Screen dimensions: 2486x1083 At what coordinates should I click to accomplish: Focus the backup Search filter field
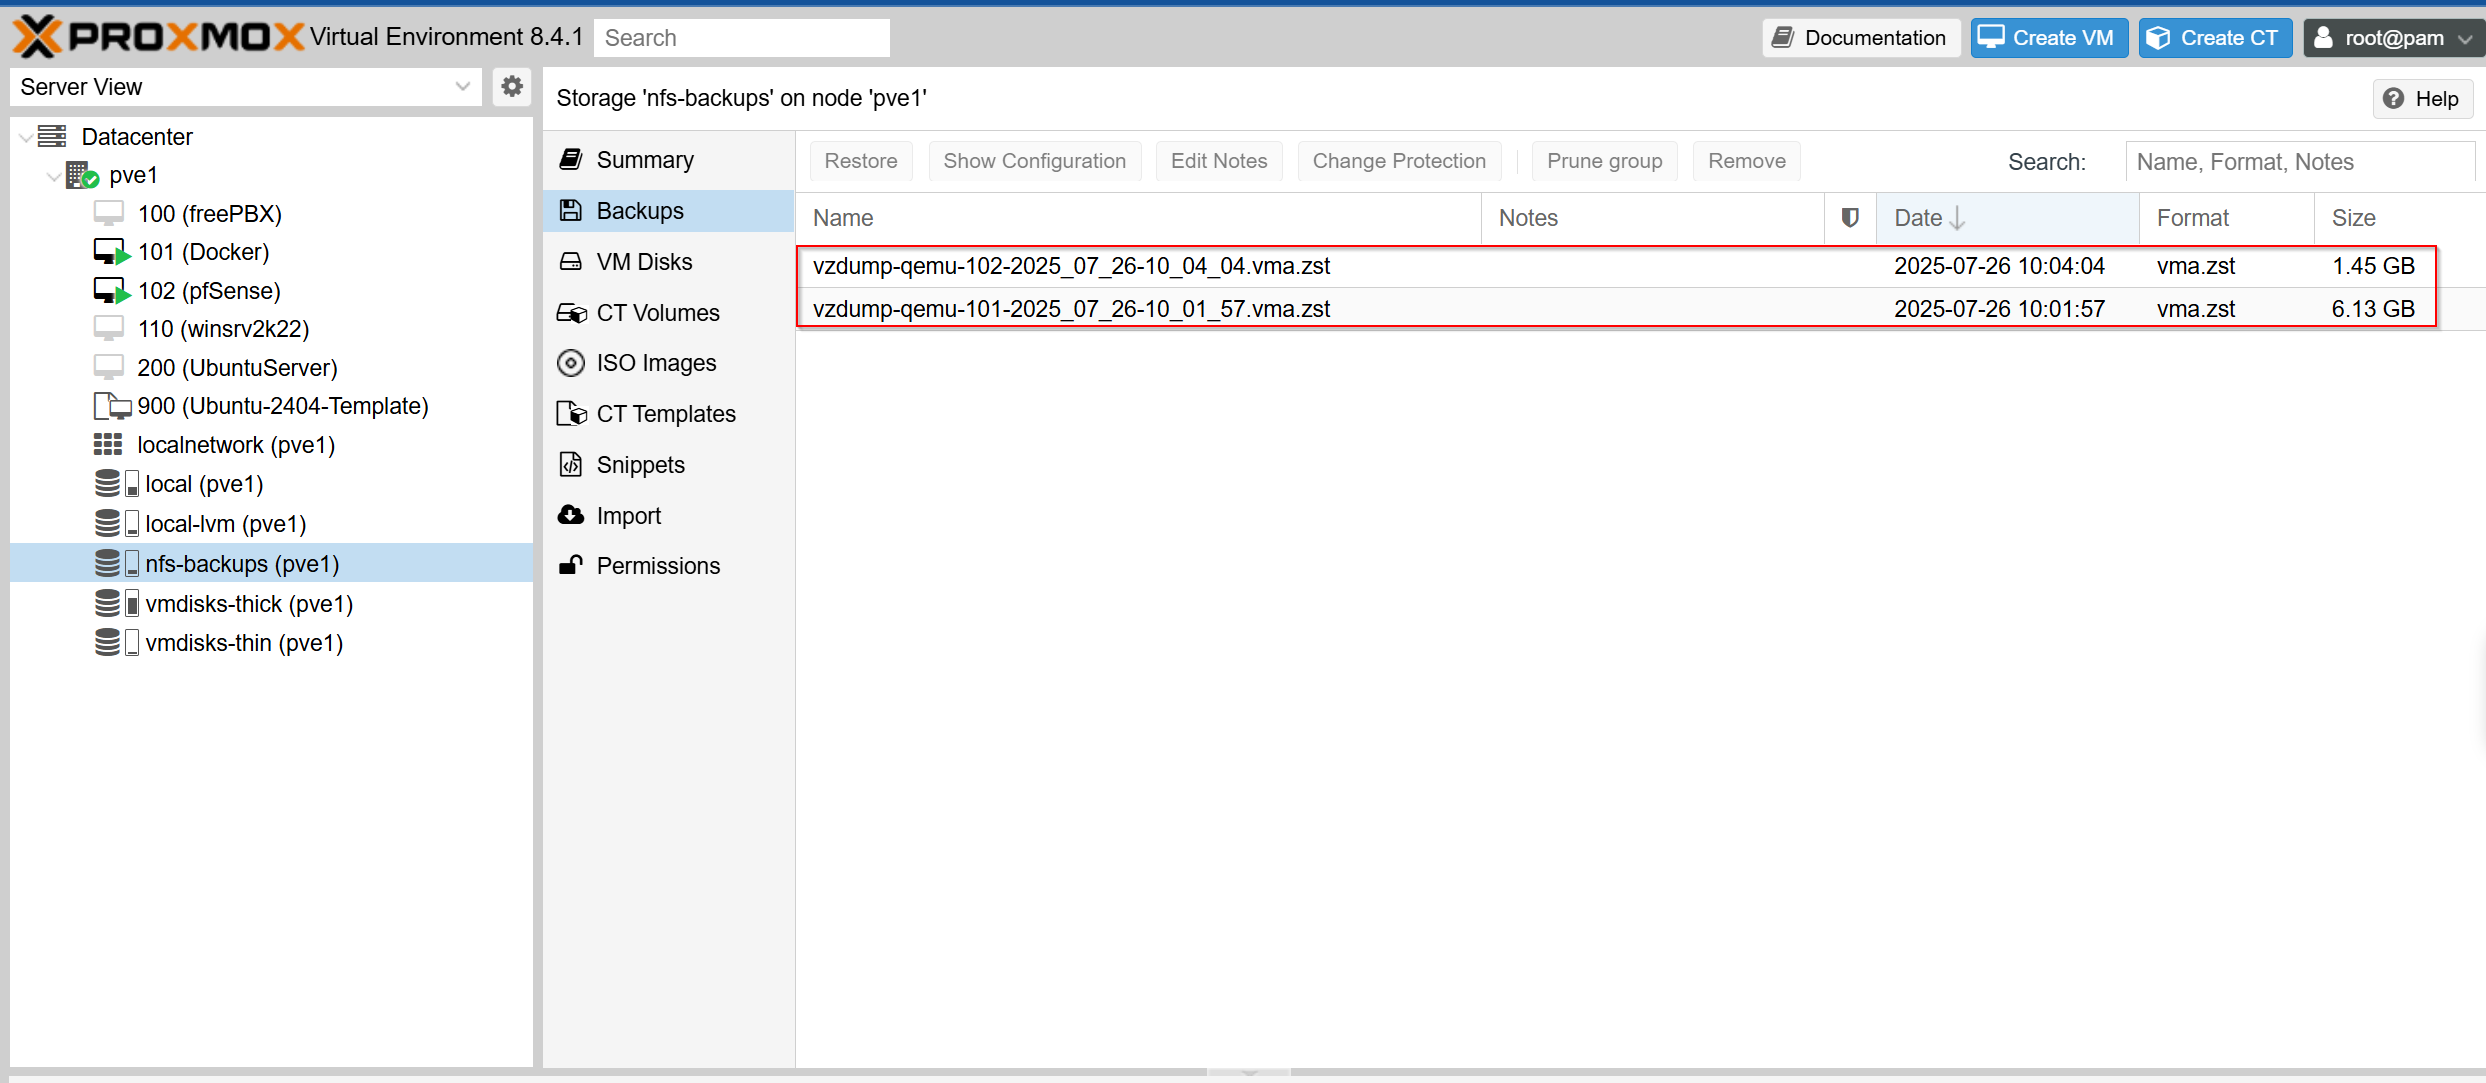2300,162
